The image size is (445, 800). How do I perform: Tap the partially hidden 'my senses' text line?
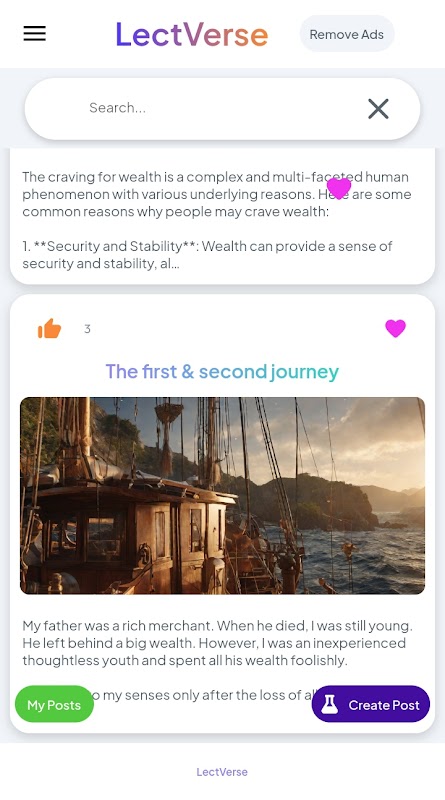point(203,695)
